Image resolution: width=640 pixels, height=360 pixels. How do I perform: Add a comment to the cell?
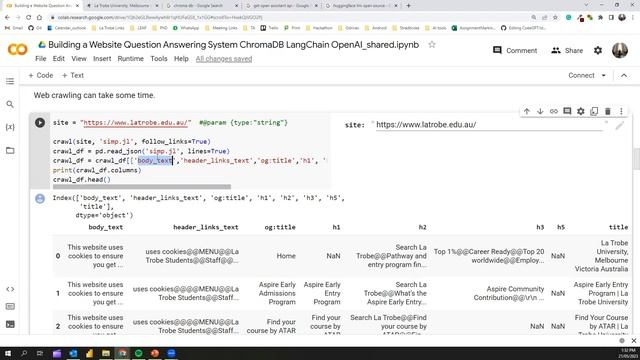click(567, 111)
